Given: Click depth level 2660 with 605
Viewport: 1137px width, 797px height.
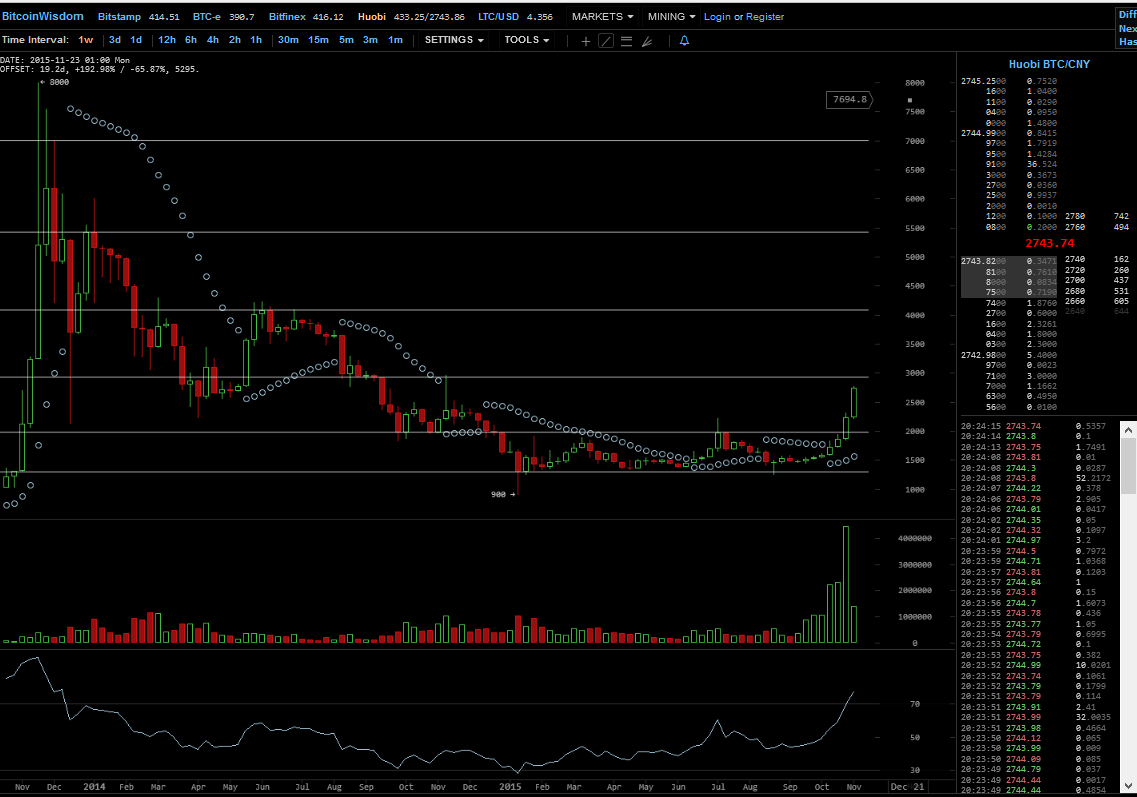Looking at the screenshot, I should (x=1096, y=301).
